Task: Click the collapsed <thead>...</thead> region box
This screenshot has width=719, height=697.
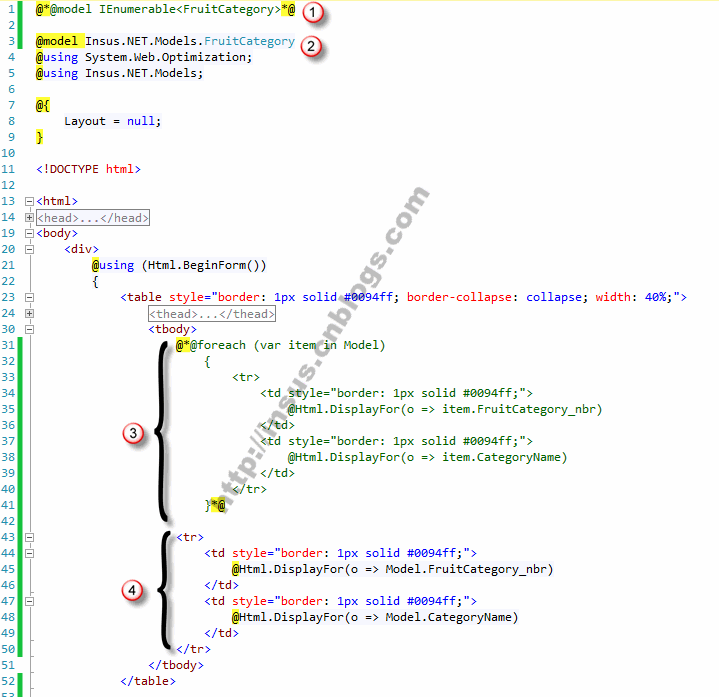Action: (x=212, y=314)
